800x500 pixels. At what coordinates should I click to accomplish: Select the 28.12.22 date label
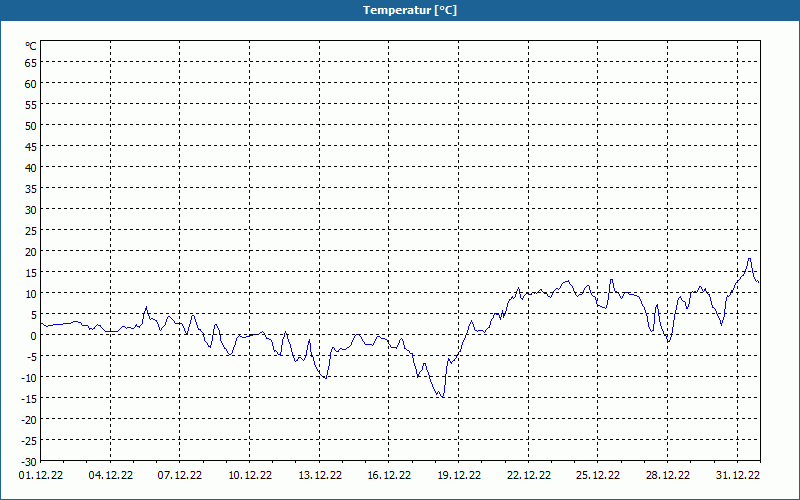[667, 475]
